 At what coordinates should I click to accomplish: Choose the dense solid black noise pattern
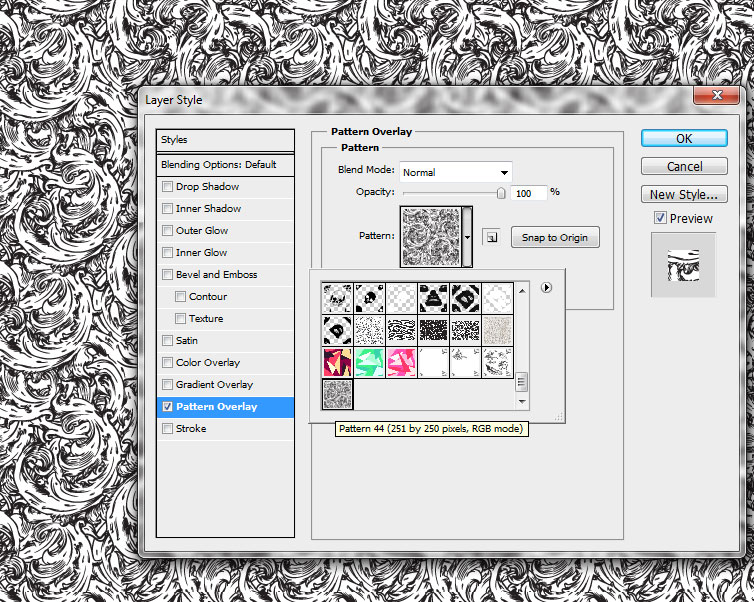434,330
